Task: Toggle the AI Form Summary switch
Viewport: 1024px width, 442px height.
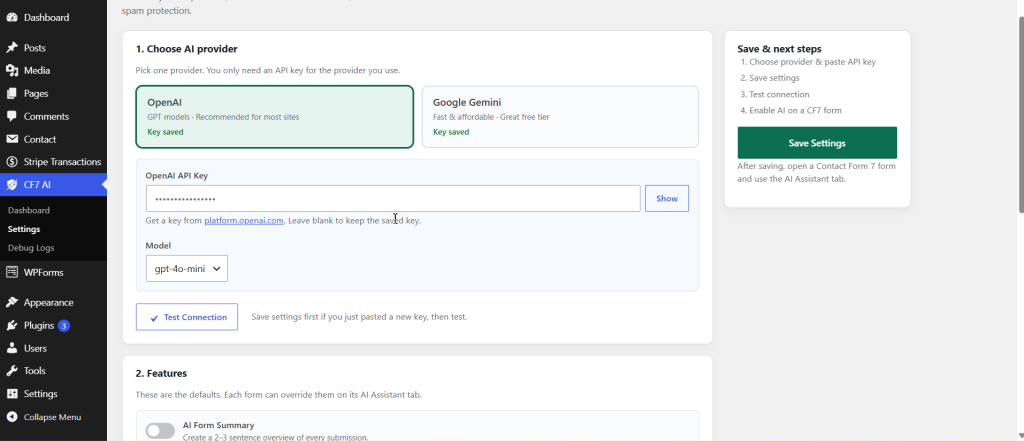Action: pyautogui.click(x=160, y=431)
